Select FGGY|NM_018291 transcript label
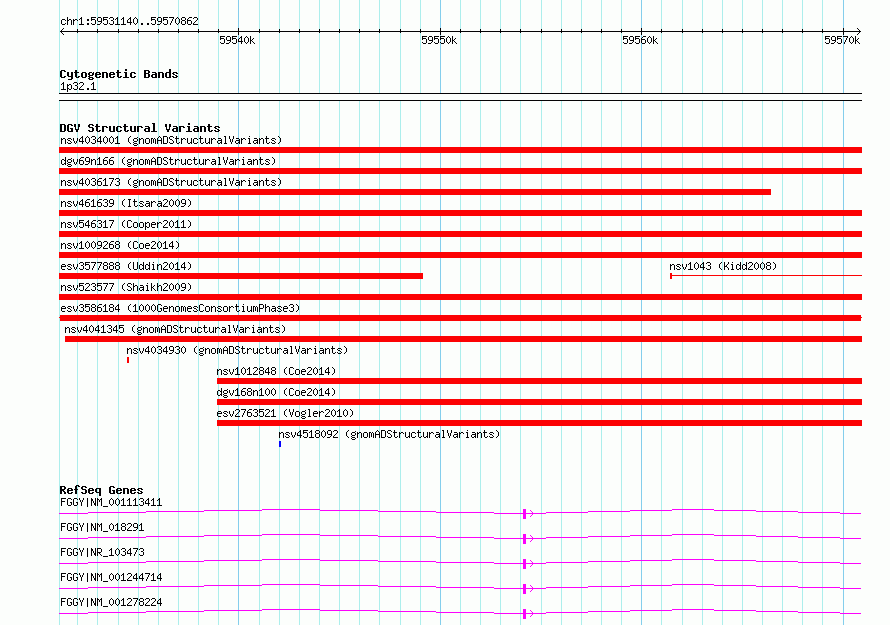 click(x=102, y=527)
